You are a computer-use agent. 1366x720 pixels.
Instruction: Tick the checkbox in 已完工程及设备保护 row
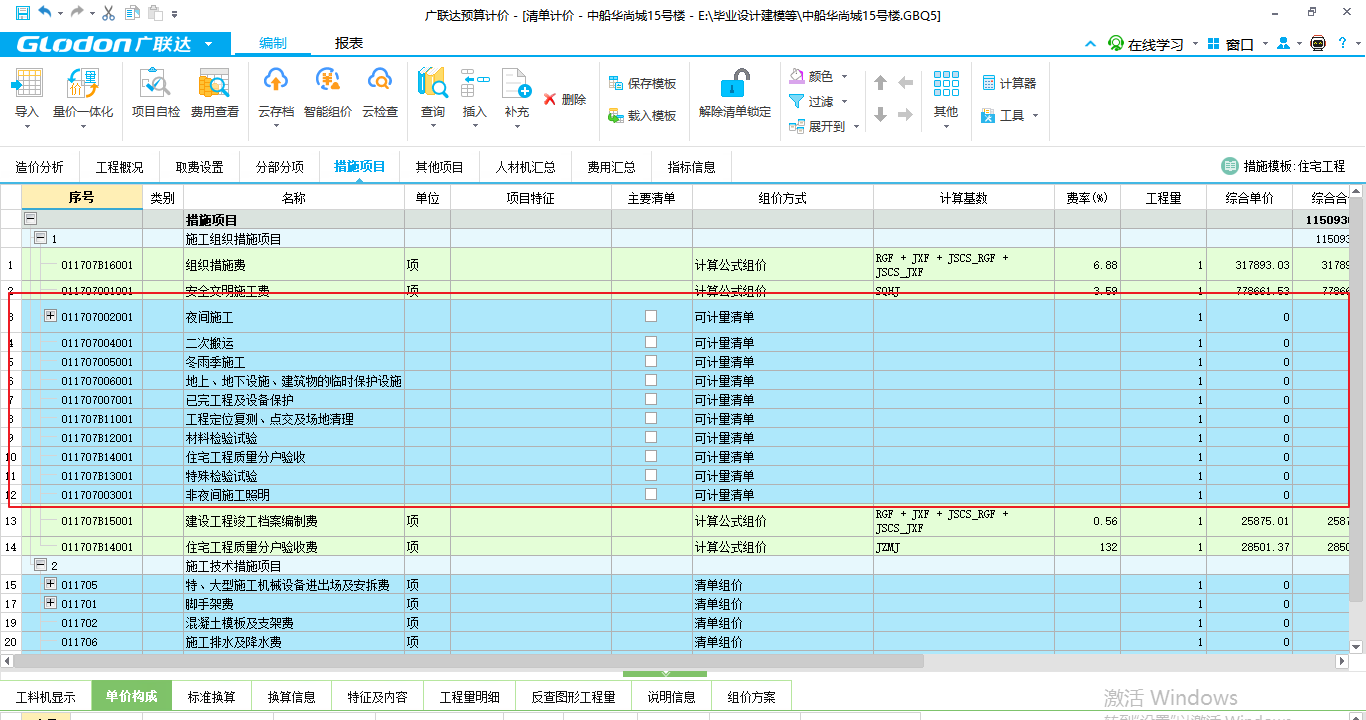click(x=651, y=399)
